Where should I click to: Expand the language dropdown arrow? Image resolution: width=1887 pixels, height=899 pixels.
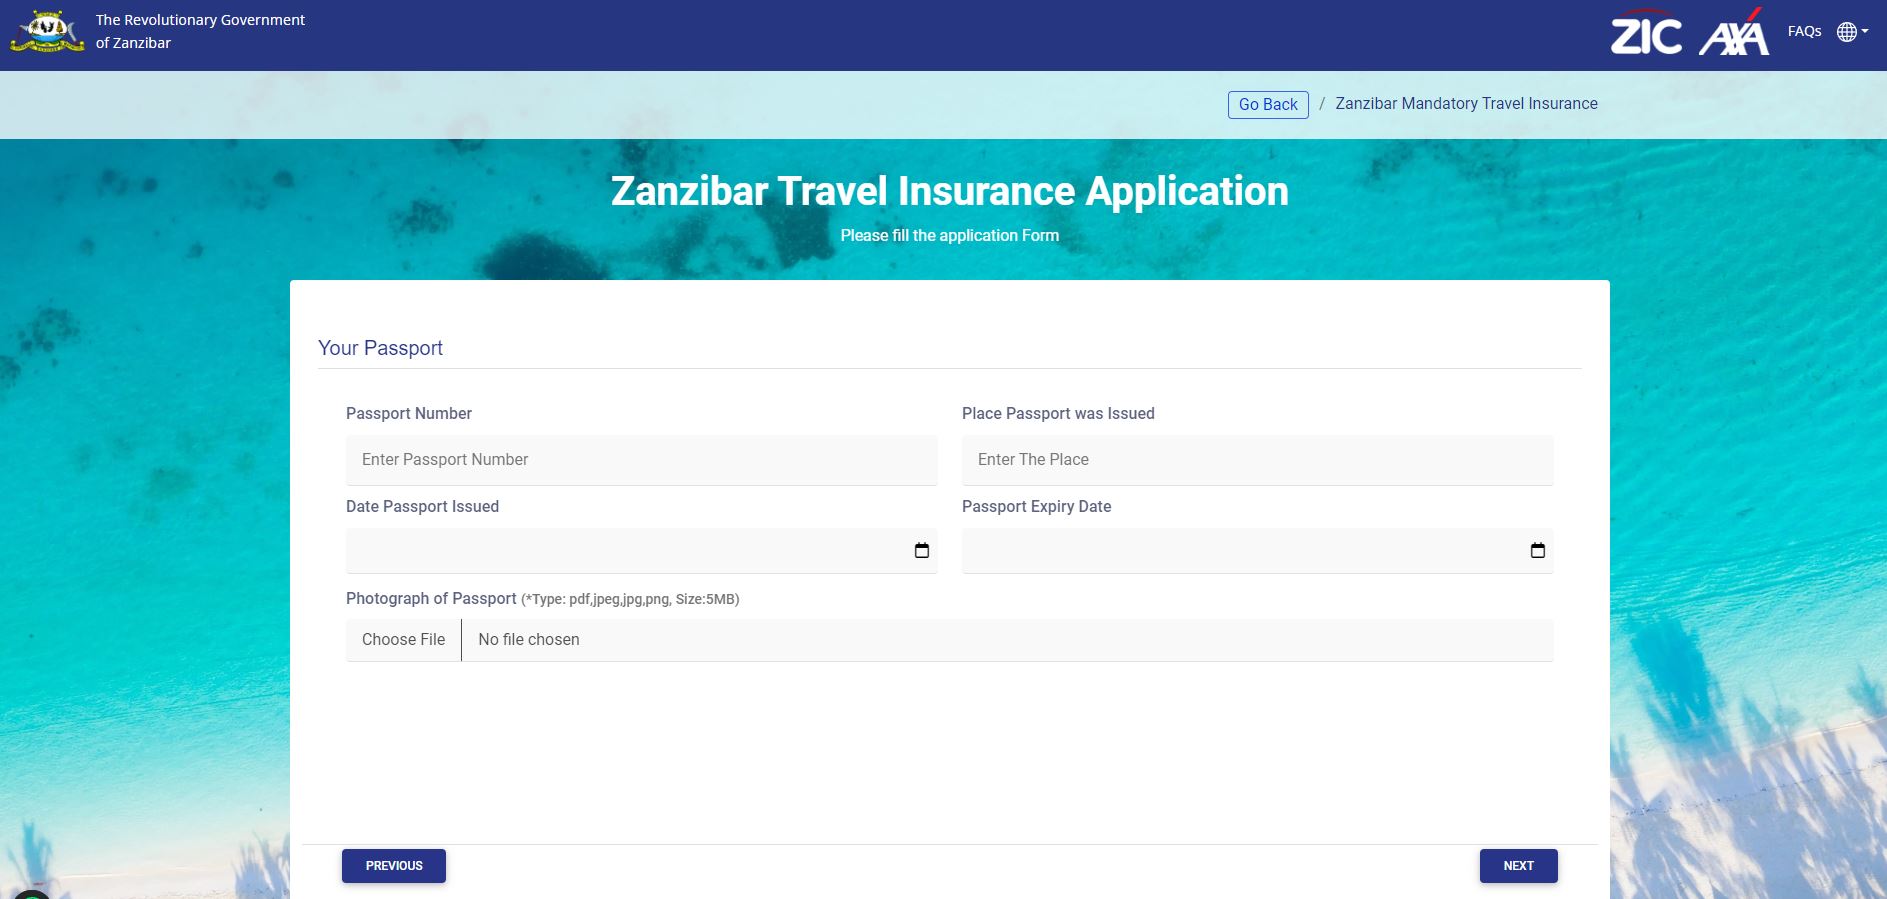coord(1865,31)
